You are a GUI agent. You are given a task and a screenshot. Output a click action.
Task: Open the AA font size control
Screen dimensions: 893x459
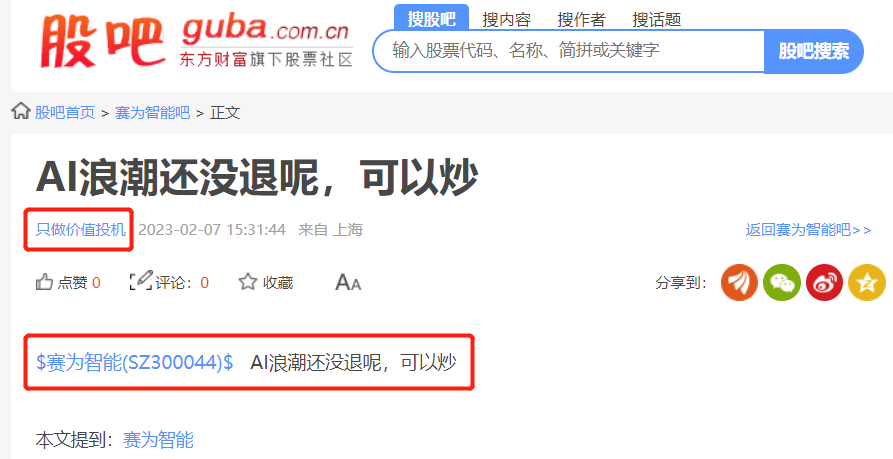[348, 282]
